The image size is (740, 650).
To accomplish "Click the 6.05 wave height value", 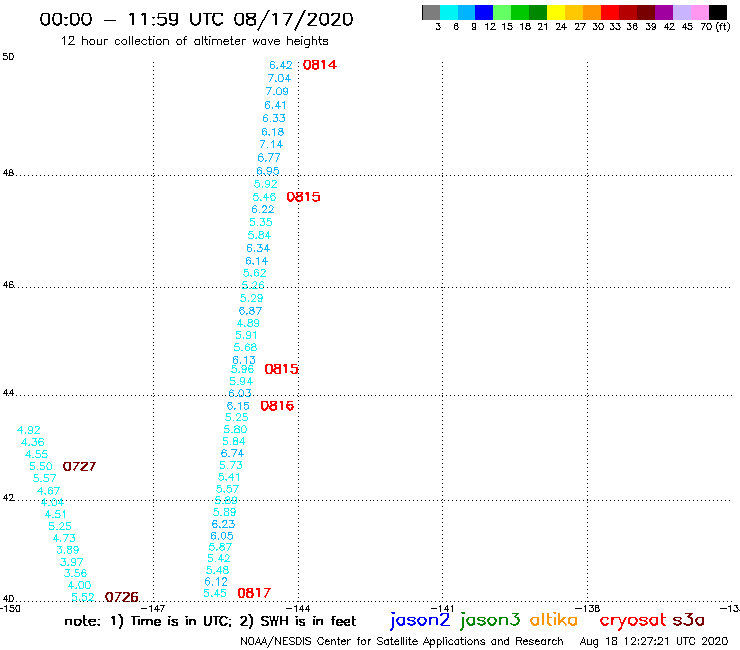I will pyautogui.click(x=222, y=536).
